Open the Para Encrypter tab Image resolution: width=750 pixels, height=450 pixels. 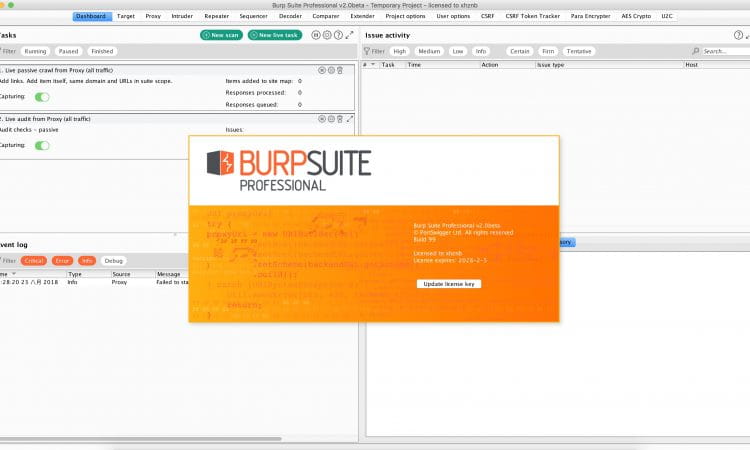[591, 16]
